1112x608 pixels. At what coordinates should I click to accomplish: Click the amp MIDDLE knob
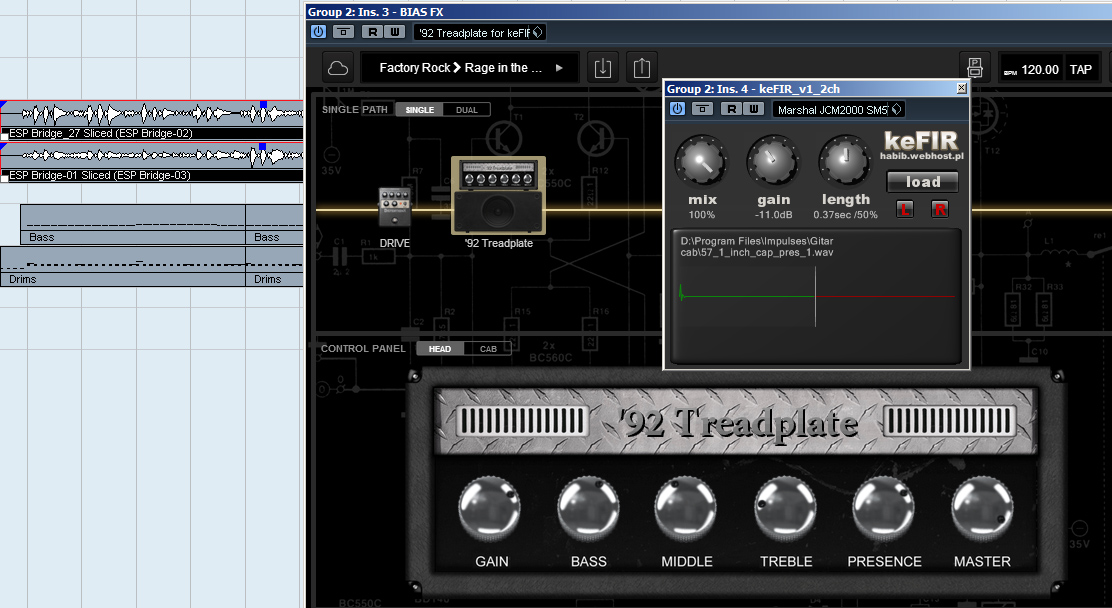[x=686, y=509]
